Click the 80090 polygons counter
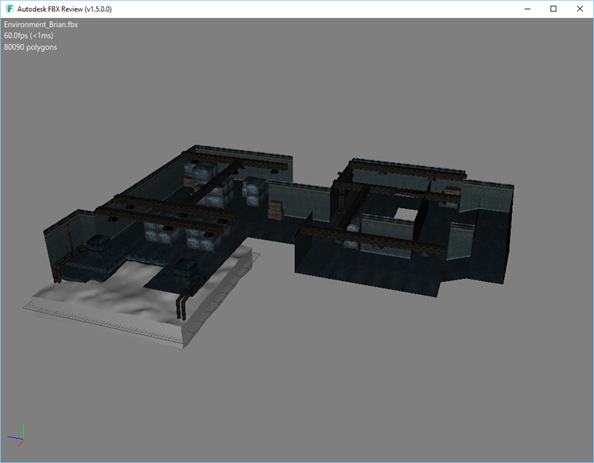Screen dimensions: 594x463 (30, 47)
